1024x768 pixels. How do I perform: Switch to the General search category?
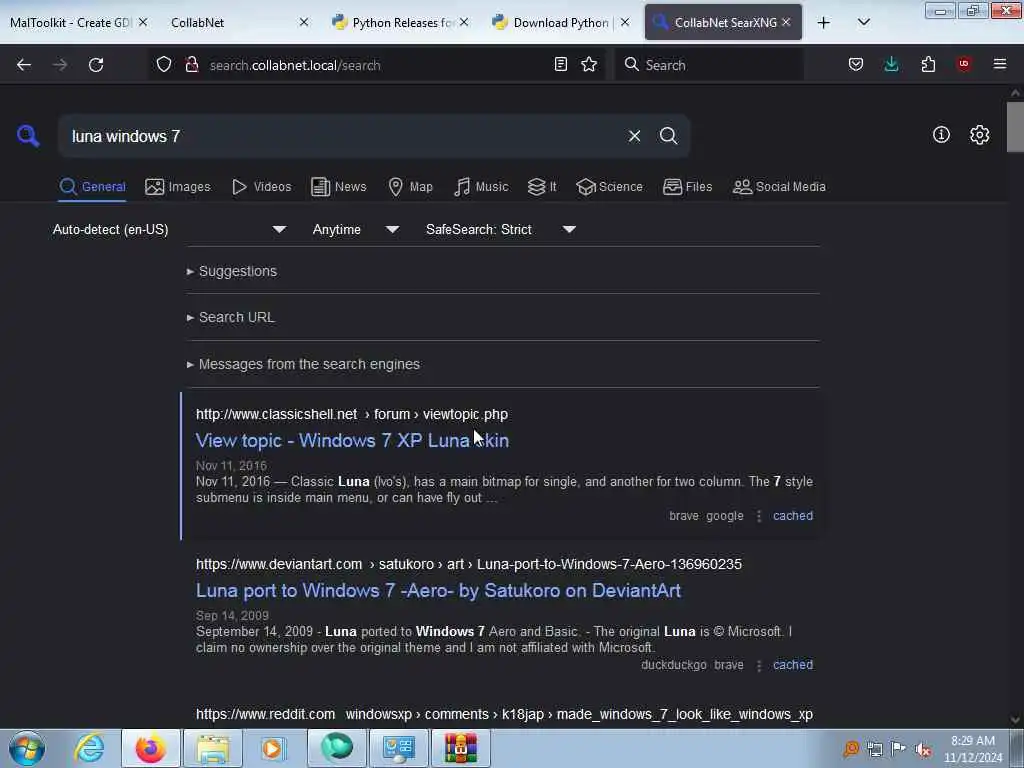[x=92, y=187]
